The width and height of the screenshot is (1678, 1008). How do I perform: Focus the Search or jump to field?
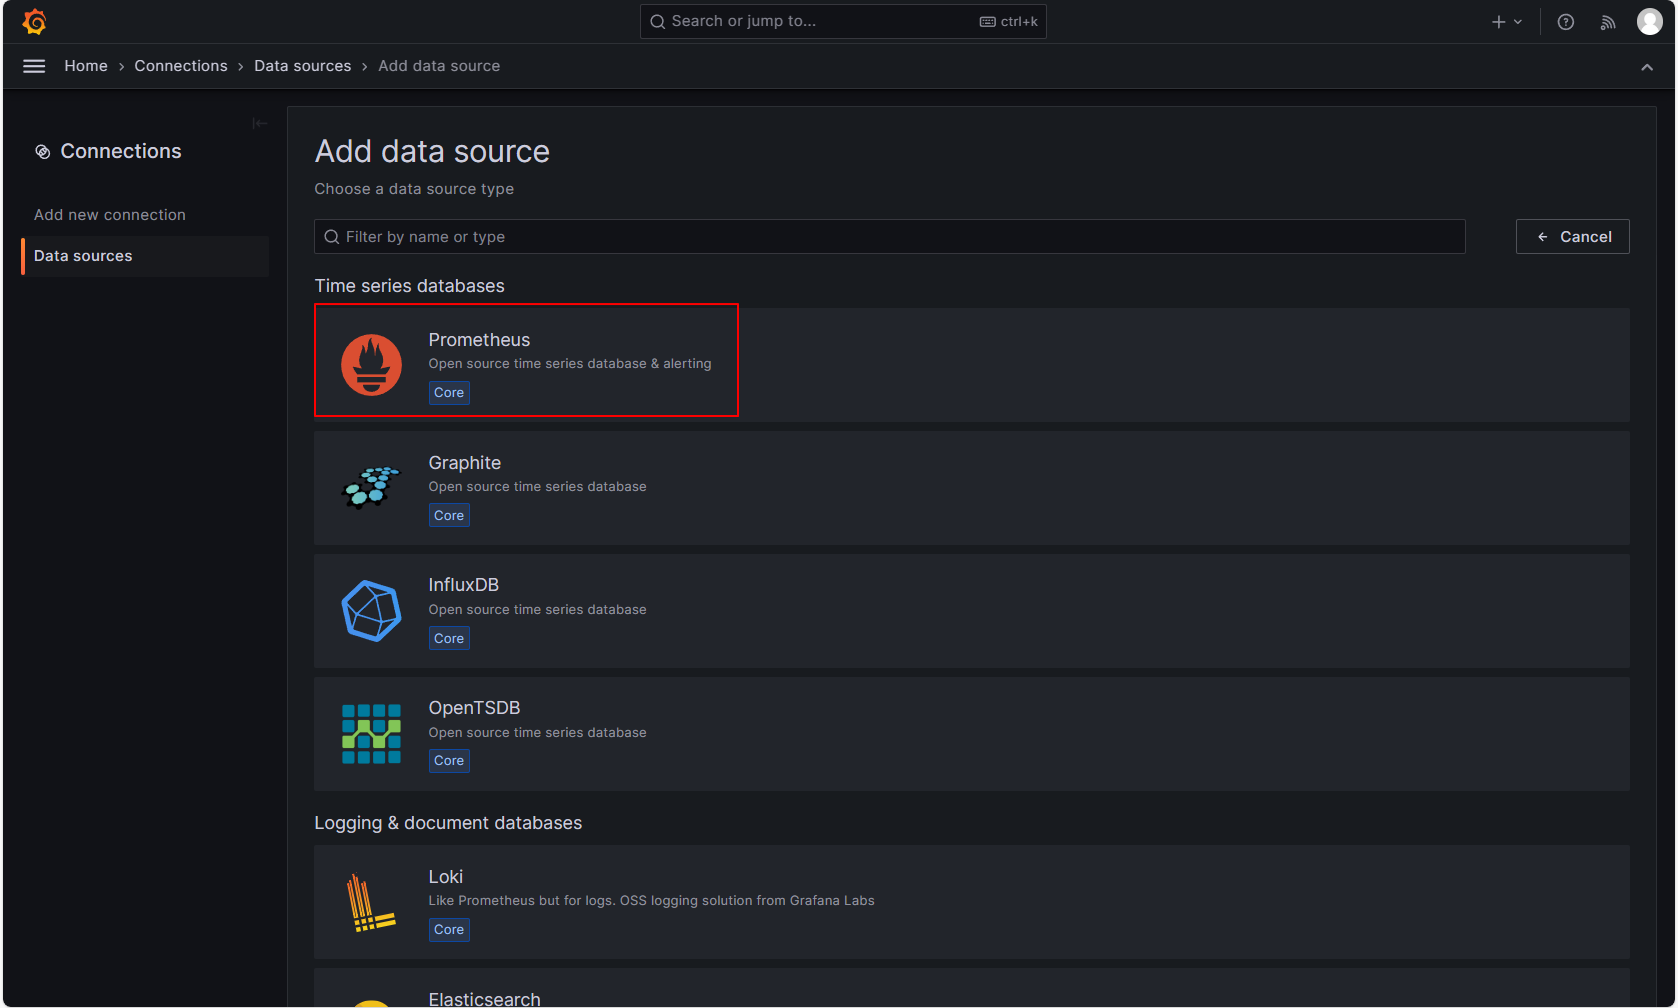tap(843, 22)
